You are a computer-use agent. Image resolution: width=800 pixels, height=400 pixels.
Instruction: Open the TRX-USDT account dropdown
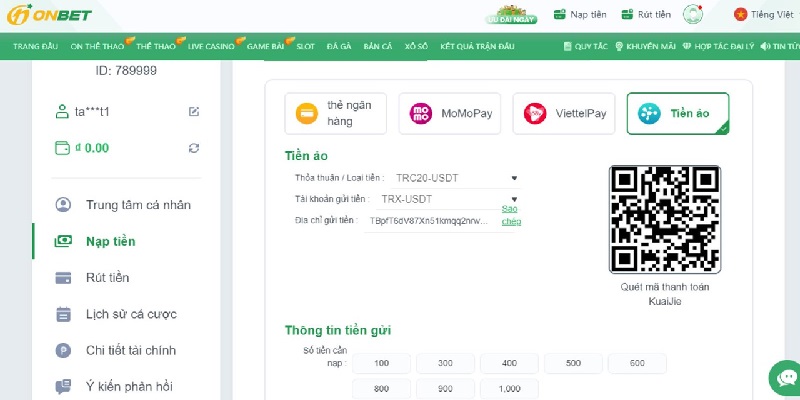point(449,199)
